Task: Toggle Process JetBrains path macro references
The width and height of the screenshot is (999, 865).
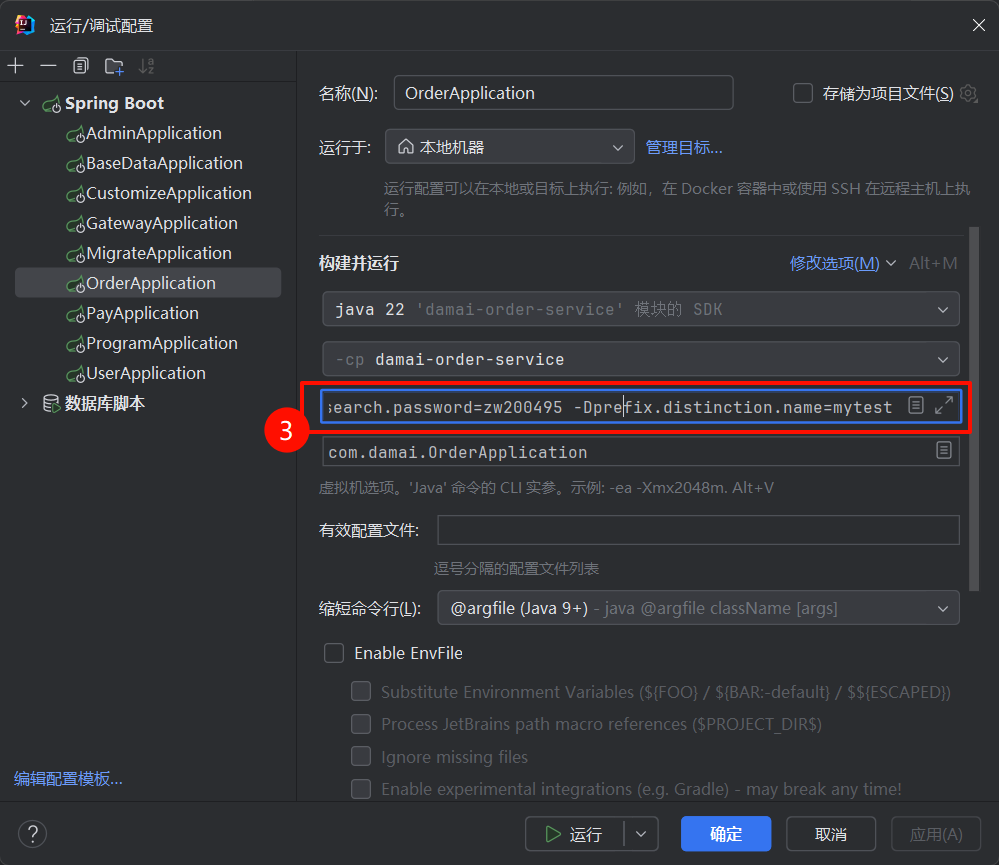Action: 361,724
